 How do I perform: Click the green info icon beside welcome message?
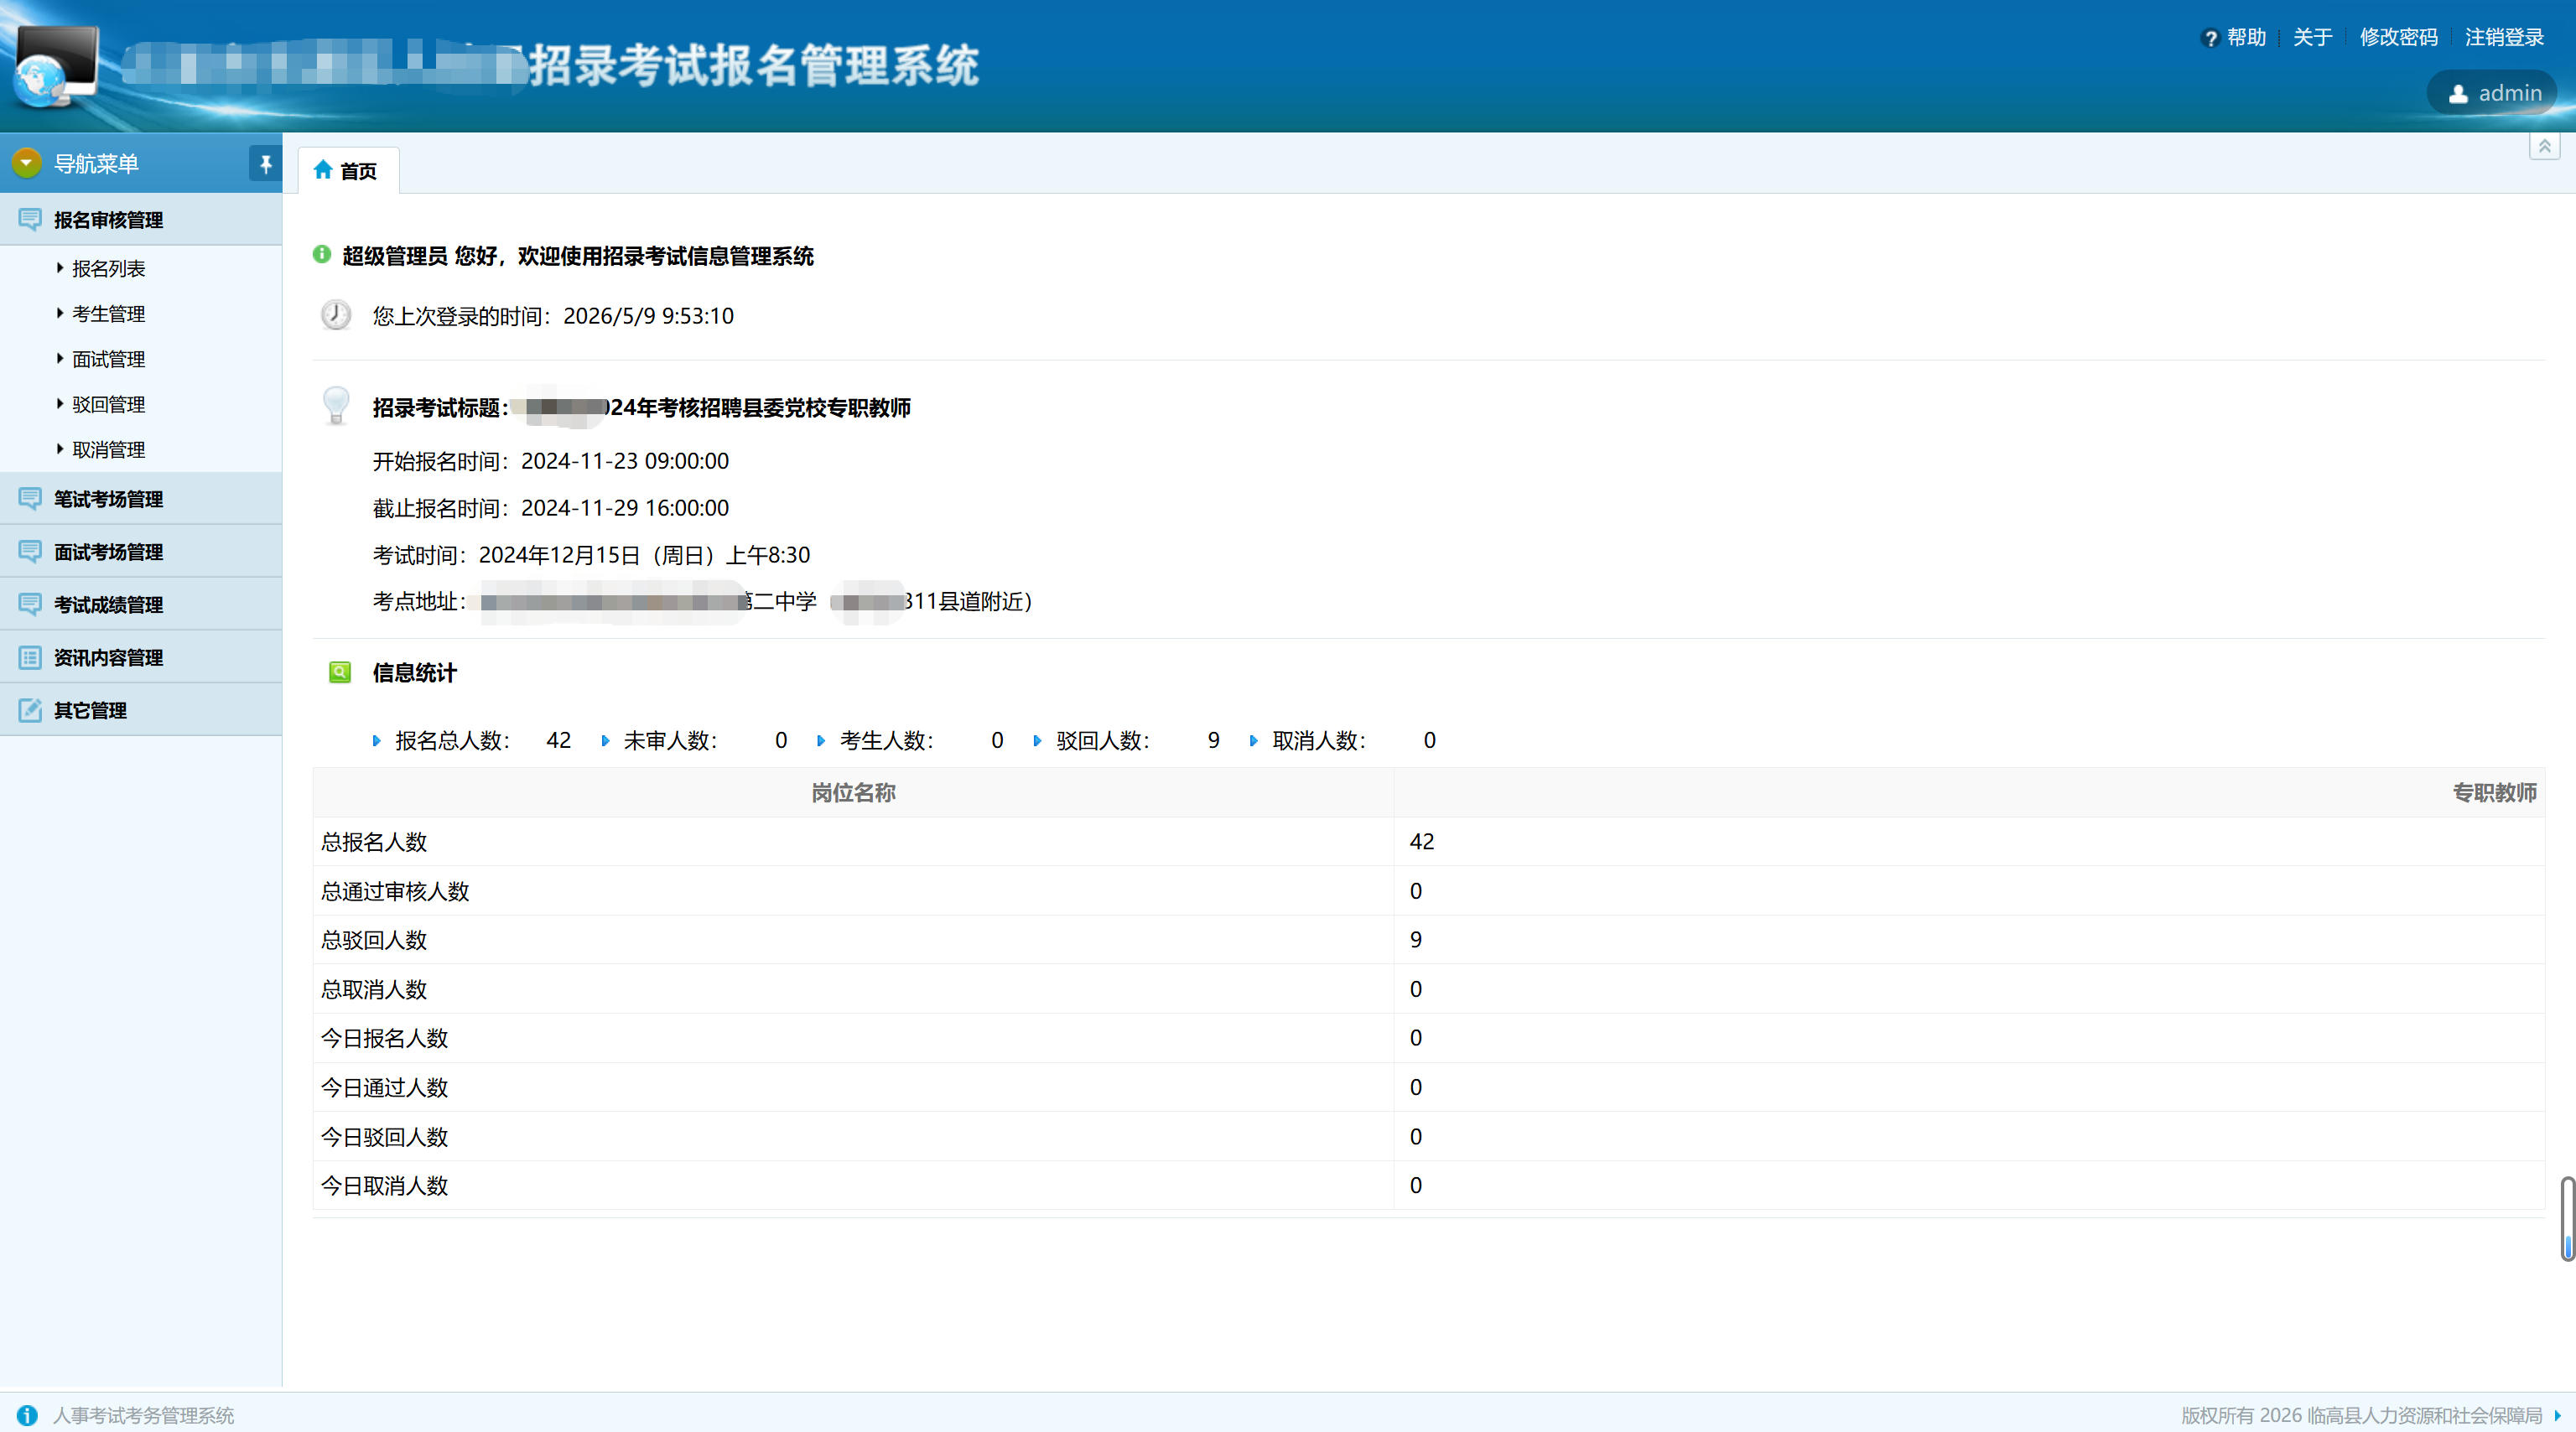click(321, 254)
